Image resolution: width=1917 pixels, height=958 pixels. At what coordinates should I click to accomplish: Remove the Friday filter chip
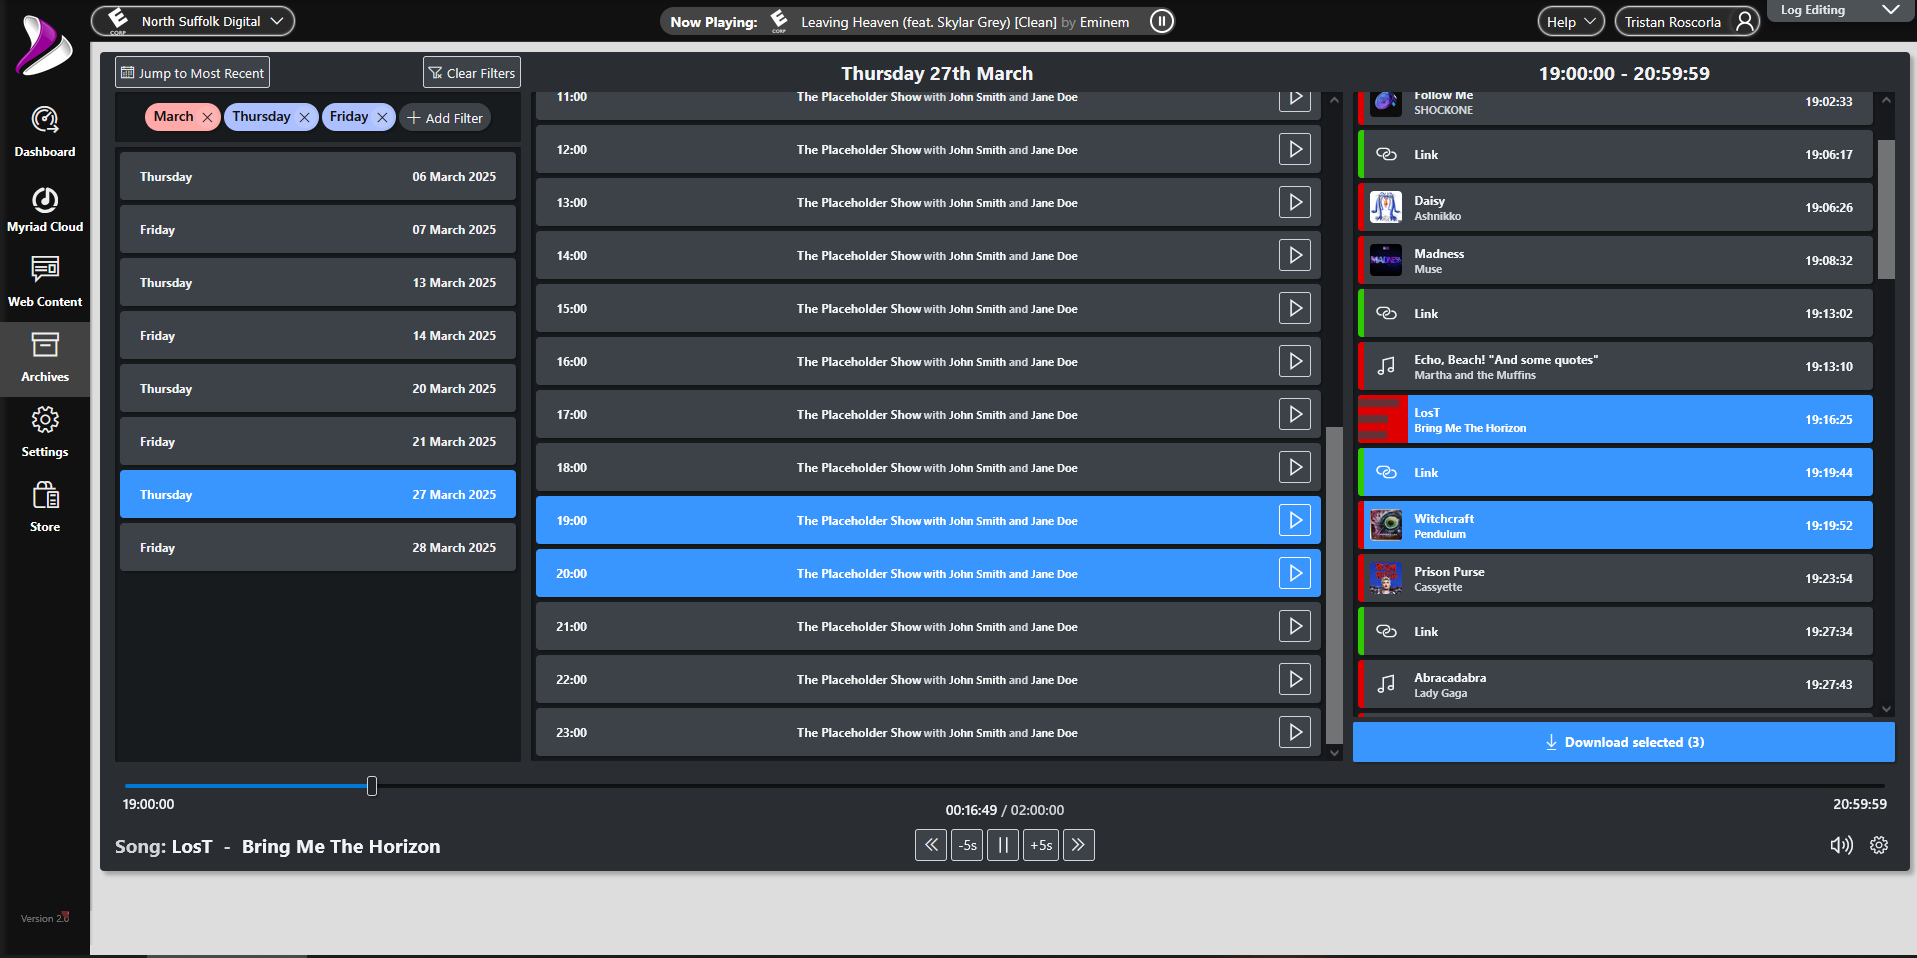coord(382,117)
